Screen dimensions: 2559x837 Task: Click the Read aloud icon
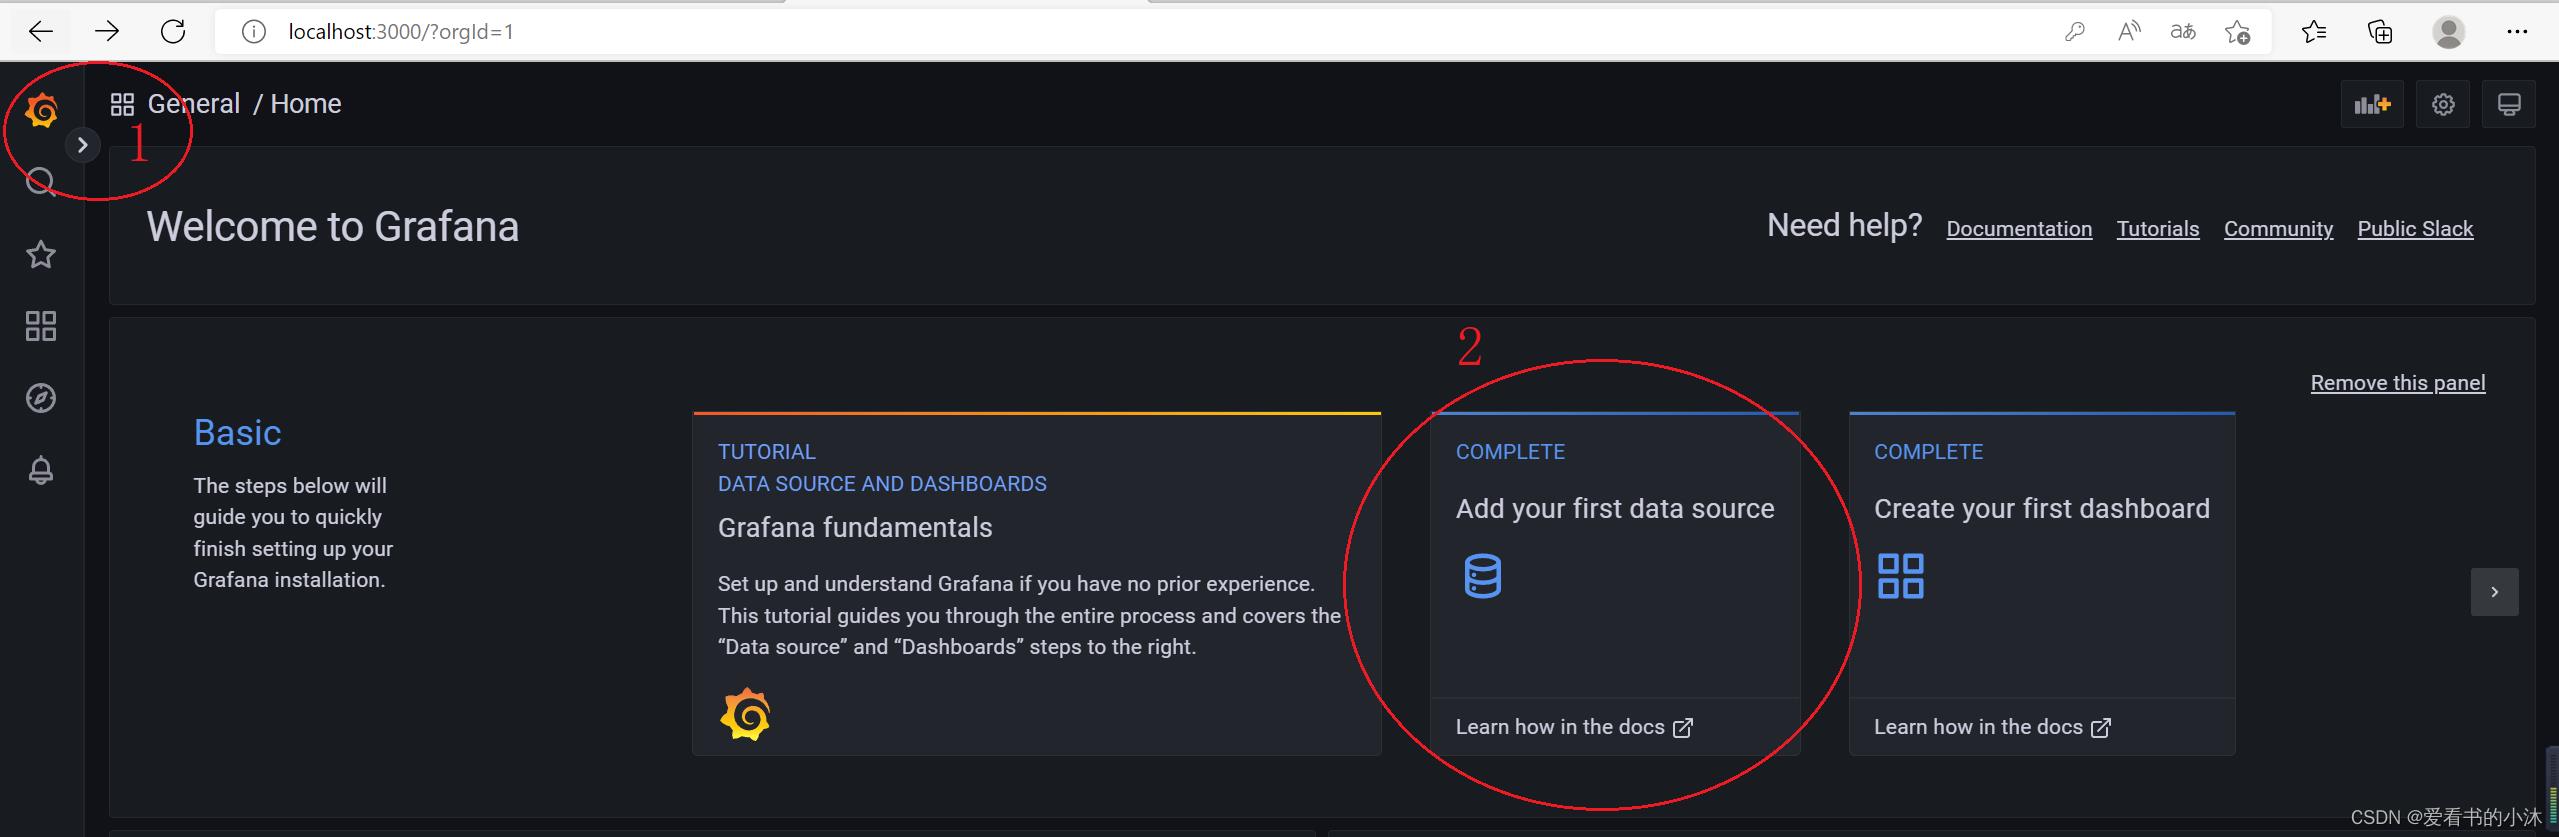pyautogui.click(x=2129, y=32)
